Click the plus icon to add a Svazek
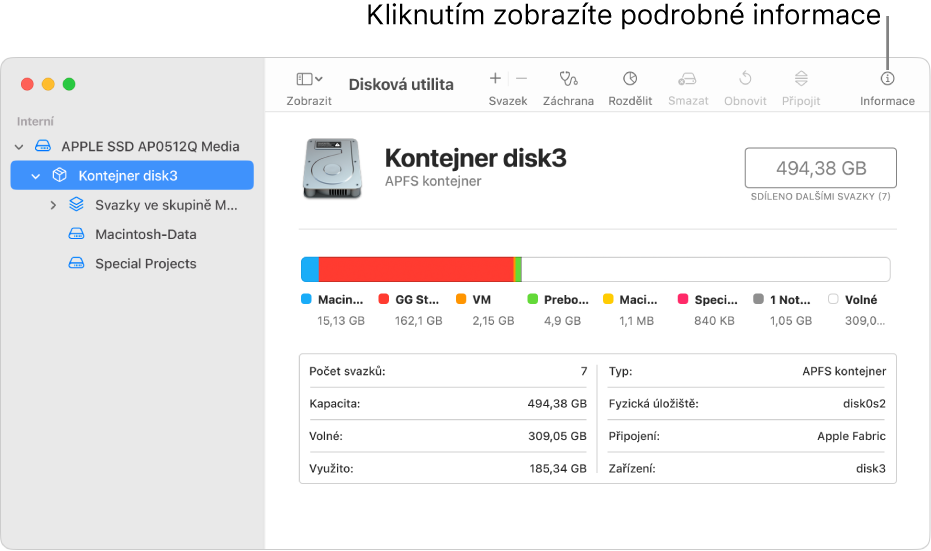Image resolution: width=931 pixels, height=551 pixels. (495, 78)
